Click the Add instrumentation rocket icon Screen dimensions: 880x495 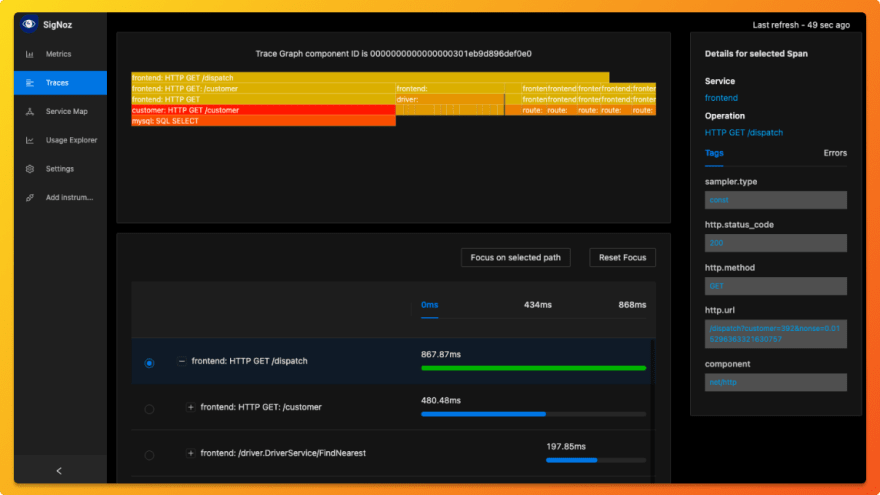30,197
